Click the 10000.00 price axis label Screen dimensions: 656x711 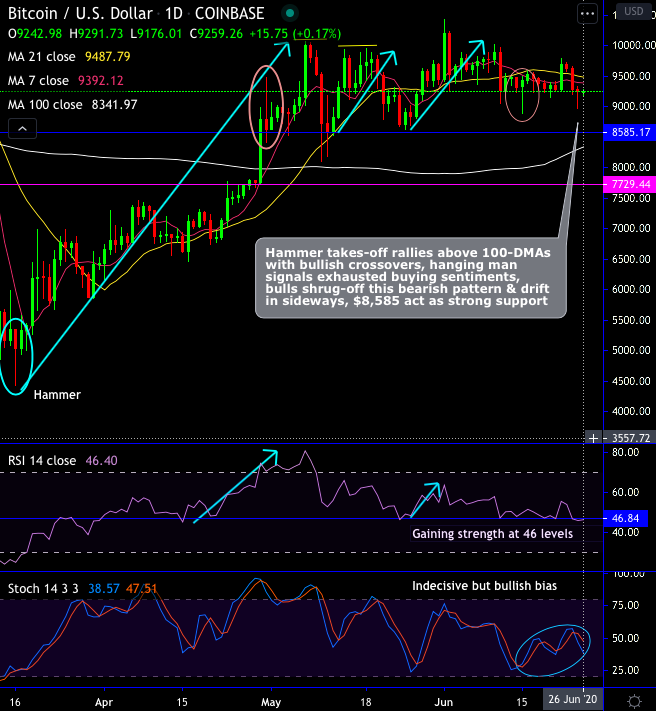[634, 45]
